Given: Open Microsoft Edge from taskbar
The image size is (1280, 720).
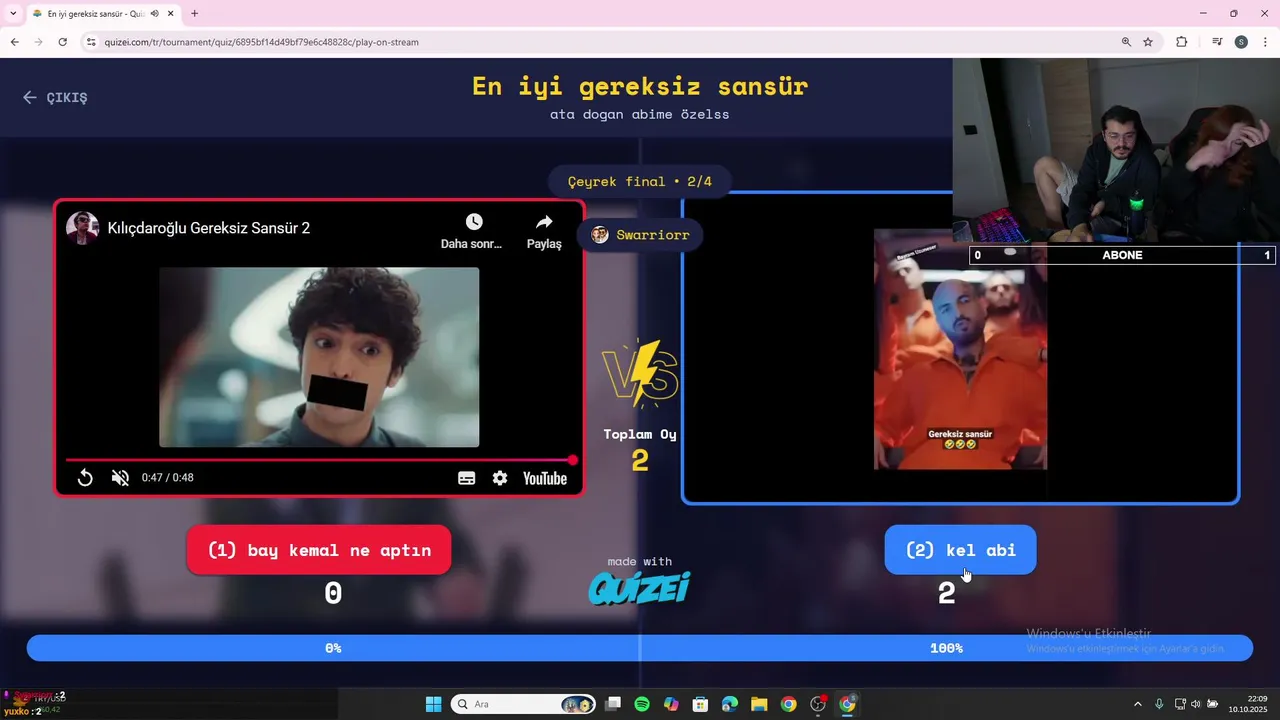Looking at the screenshot, I should pyautogui.click(x=730, y=704).
